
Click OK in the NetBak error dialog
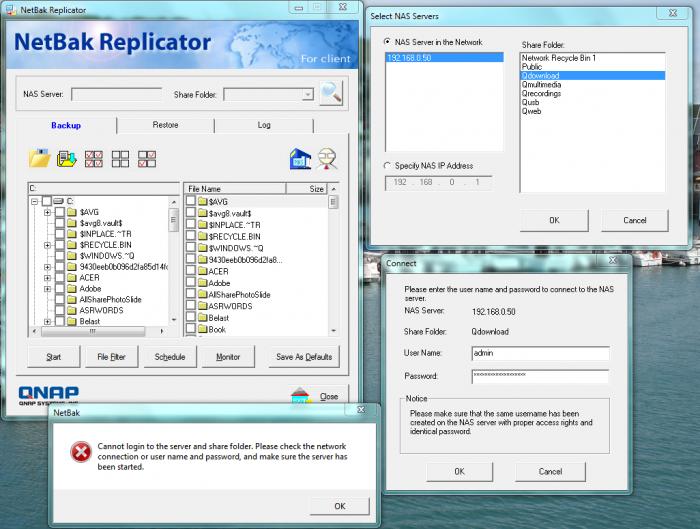pos(340,506)
